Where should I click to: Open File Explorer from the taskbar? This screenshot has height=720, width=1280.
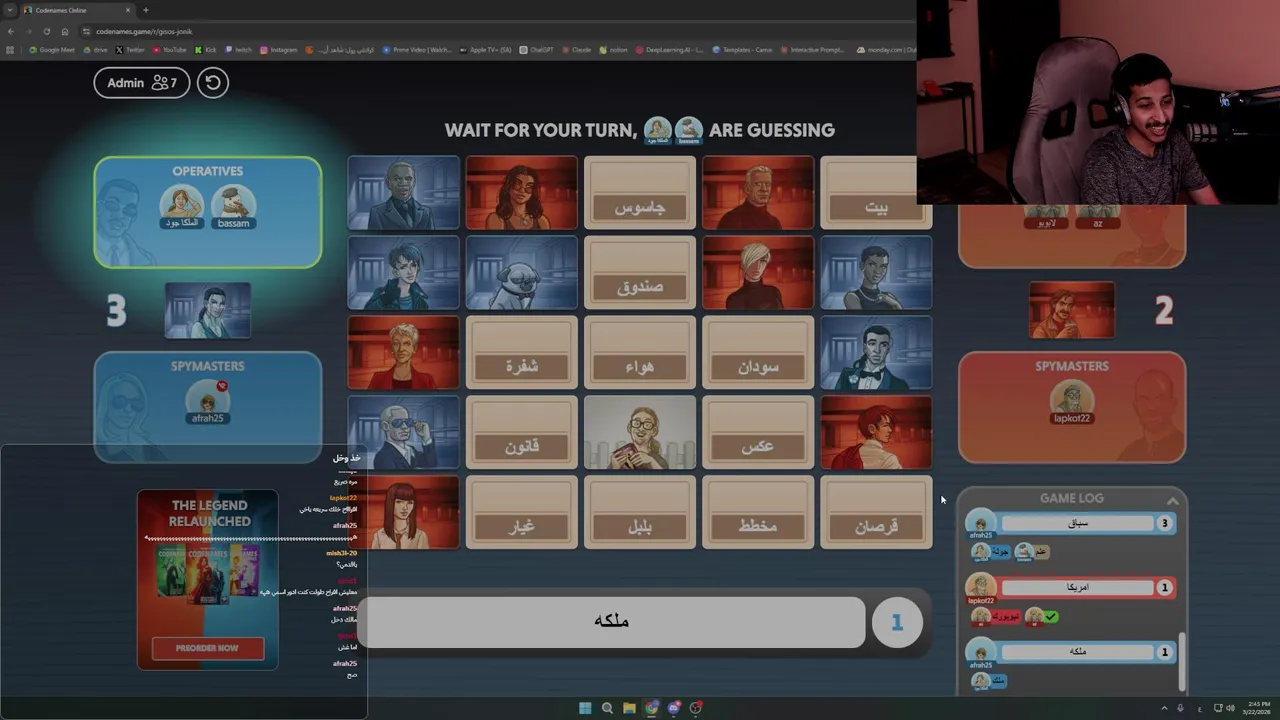pos(629,708)
